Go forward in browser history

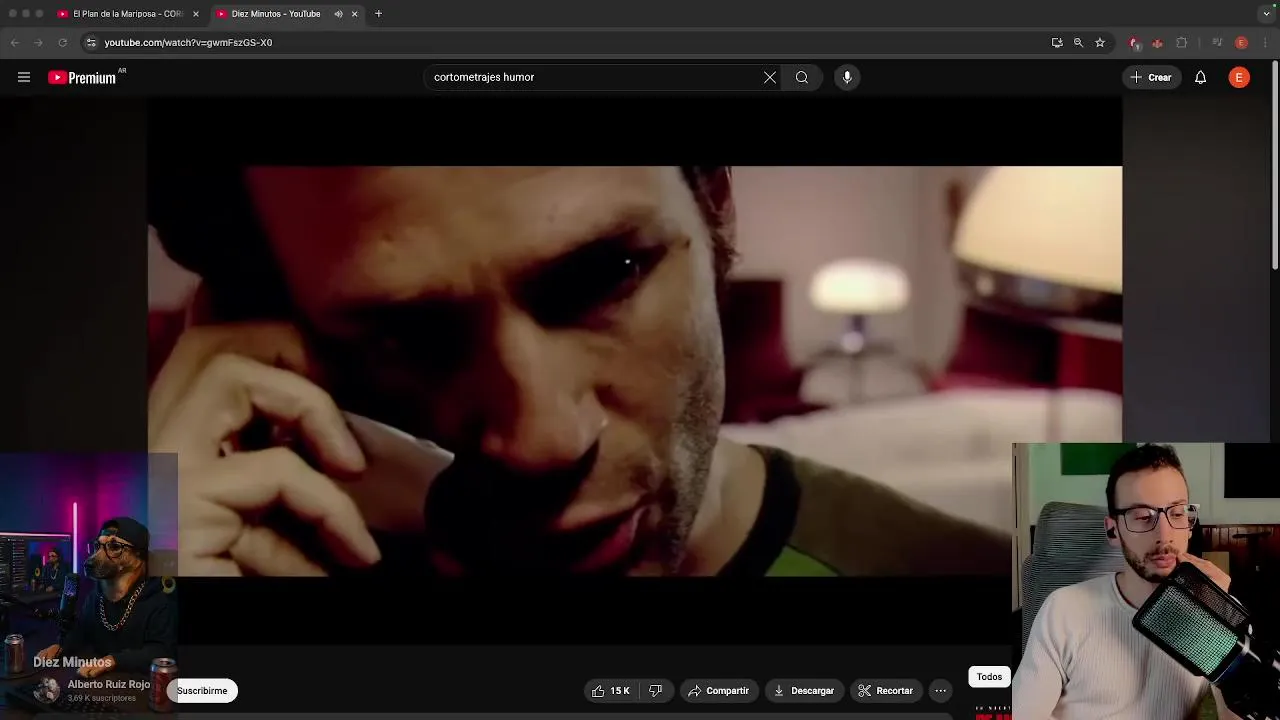pyautogui.click(x=38, y=42)
